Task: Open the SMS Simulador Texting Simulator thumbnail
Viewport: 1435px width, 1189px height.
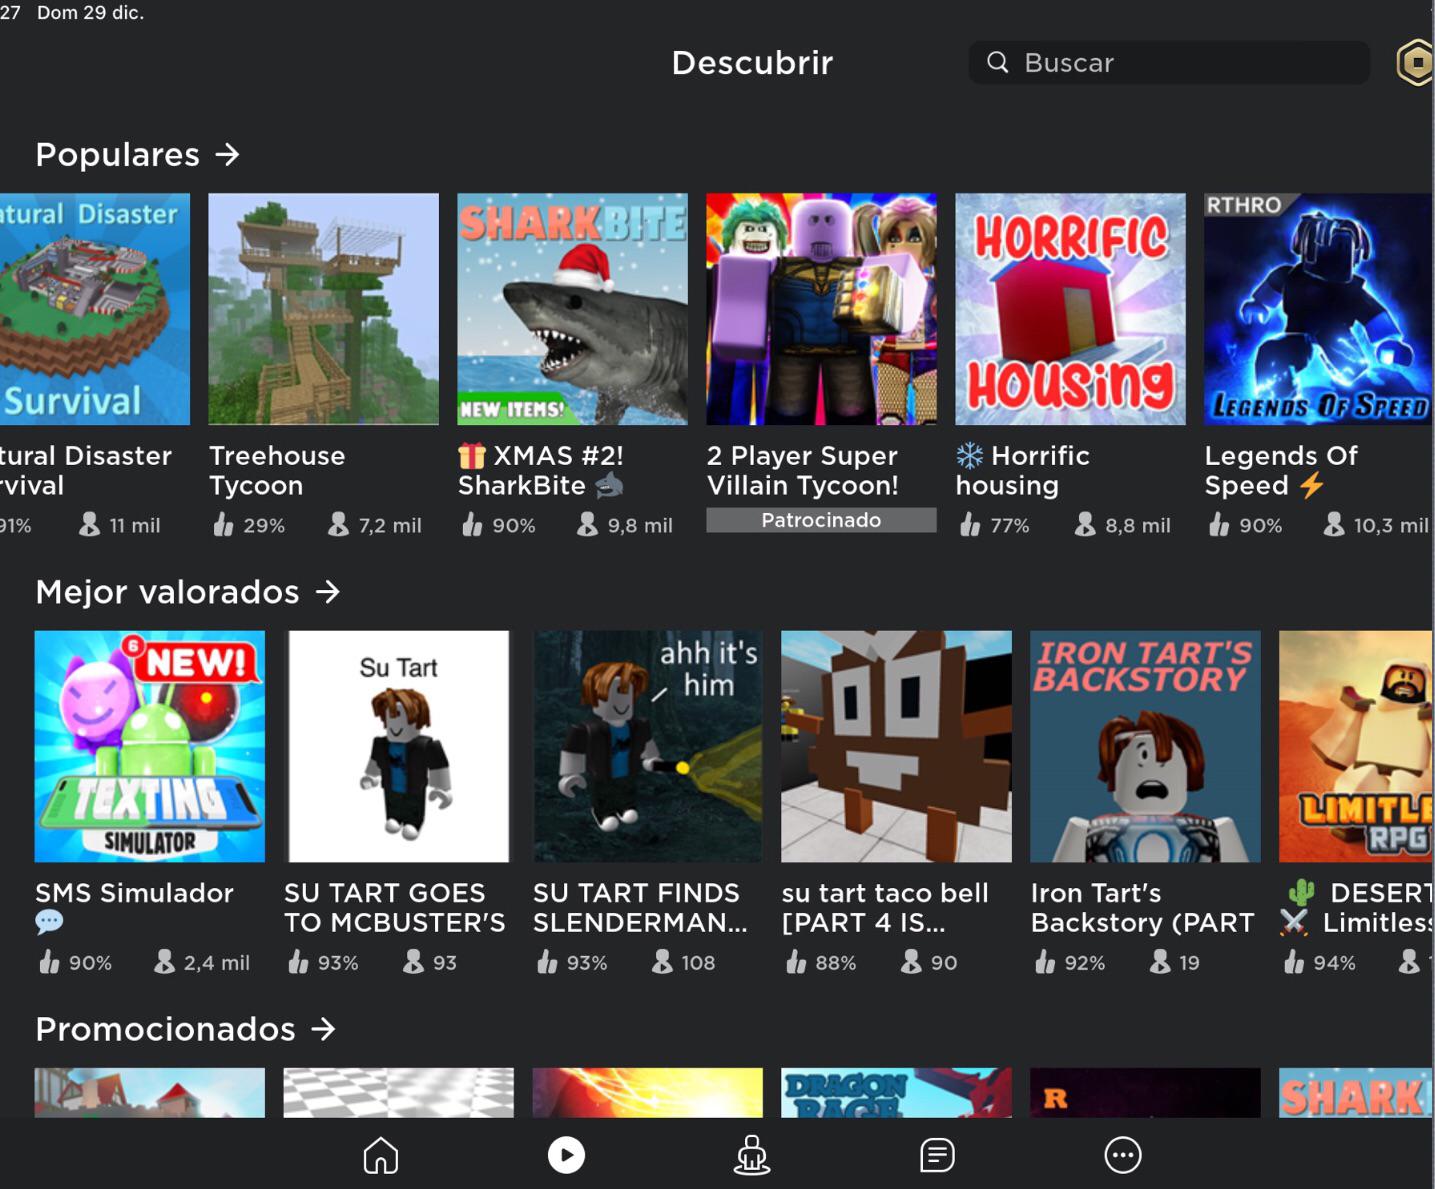Action: point(150,746)
